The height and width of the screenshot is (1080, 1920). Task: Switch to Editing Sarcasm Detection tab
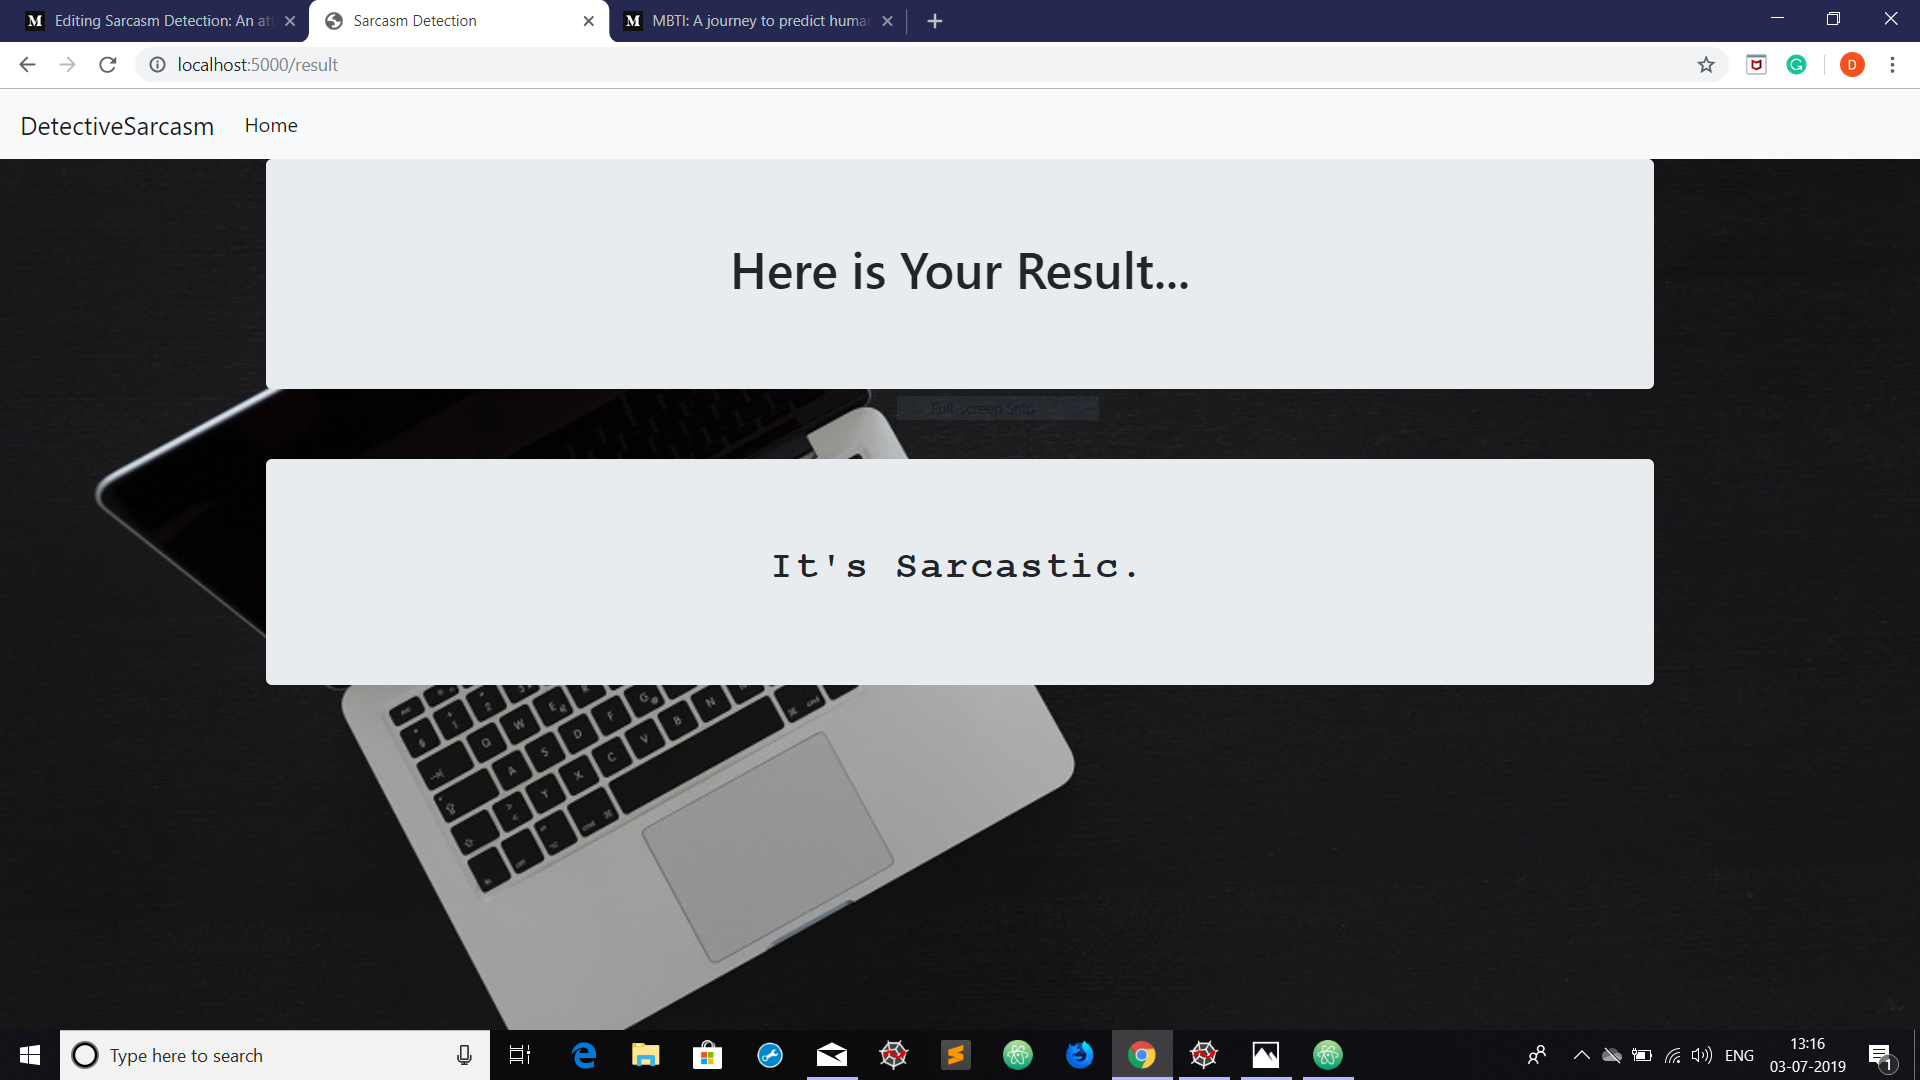(x=160, y=21)
